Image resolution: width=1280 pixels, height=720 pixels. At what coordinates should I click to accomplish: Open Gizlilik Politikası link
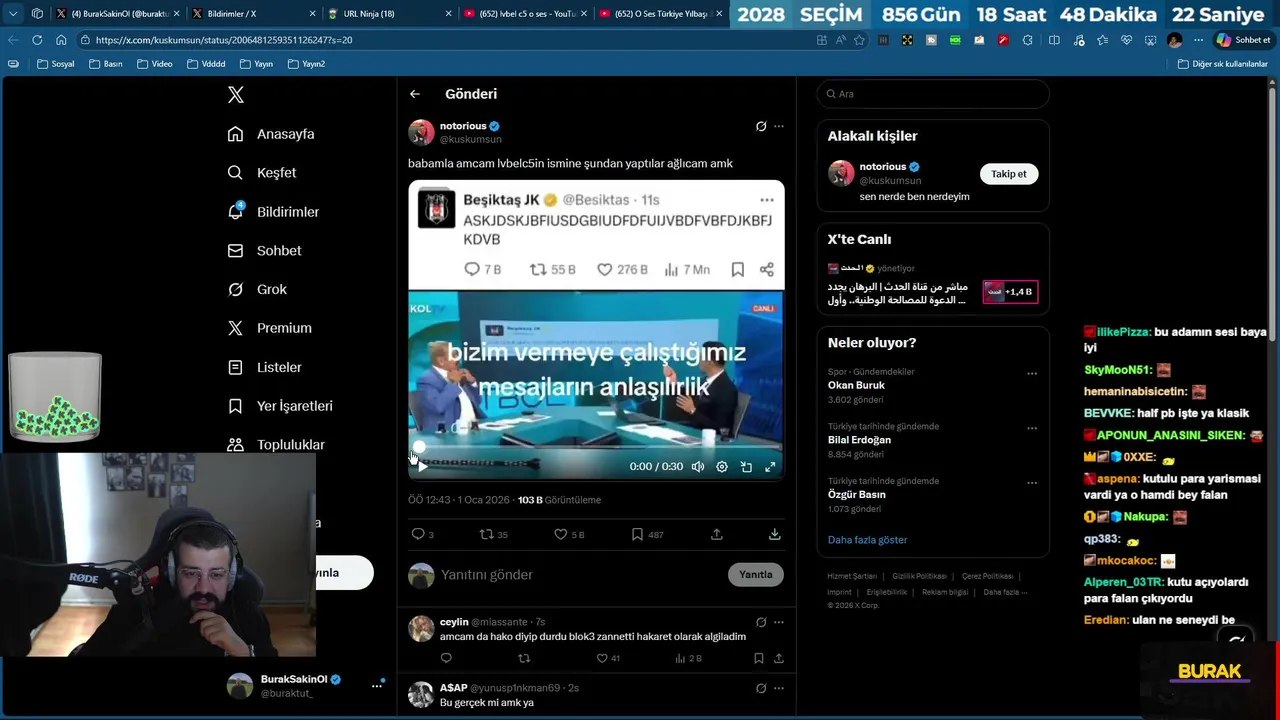tap(919, 577)
